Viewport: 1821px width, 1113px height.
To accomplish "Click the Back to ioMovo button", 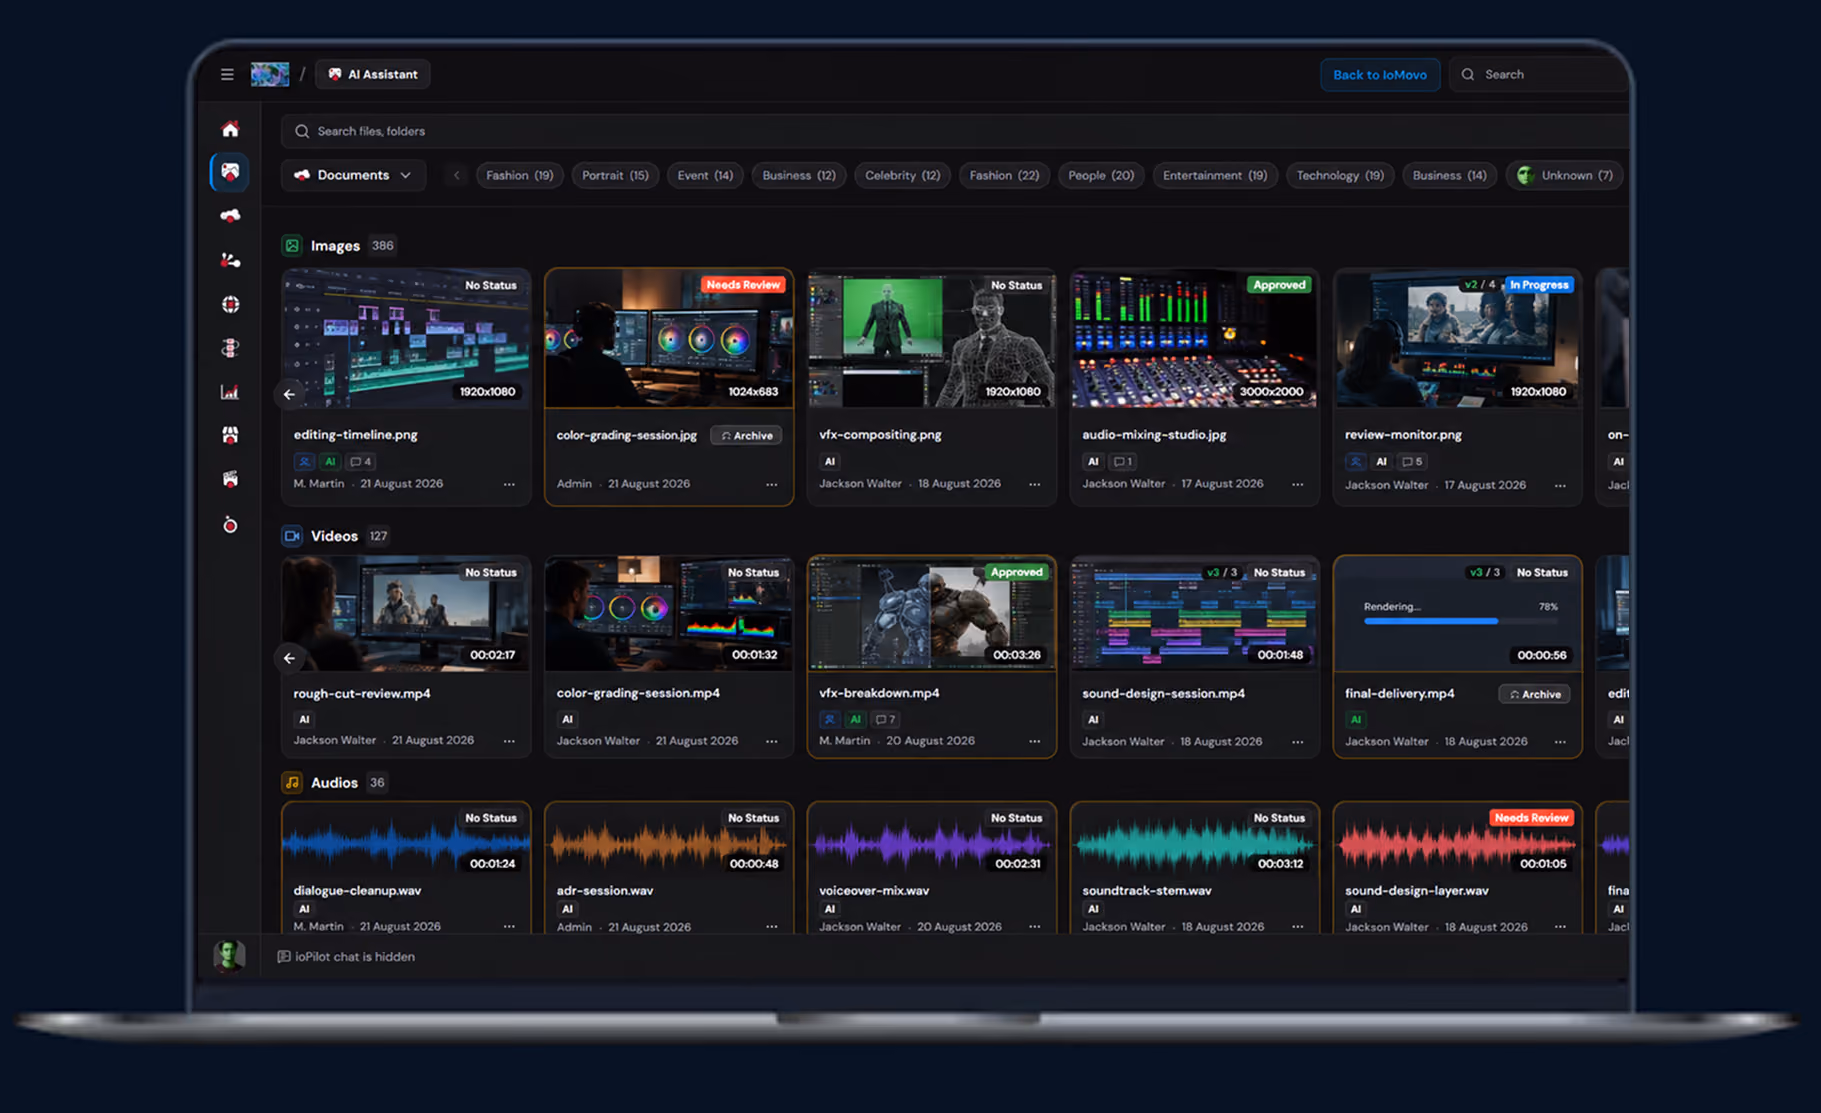I will coord(1380,75).
